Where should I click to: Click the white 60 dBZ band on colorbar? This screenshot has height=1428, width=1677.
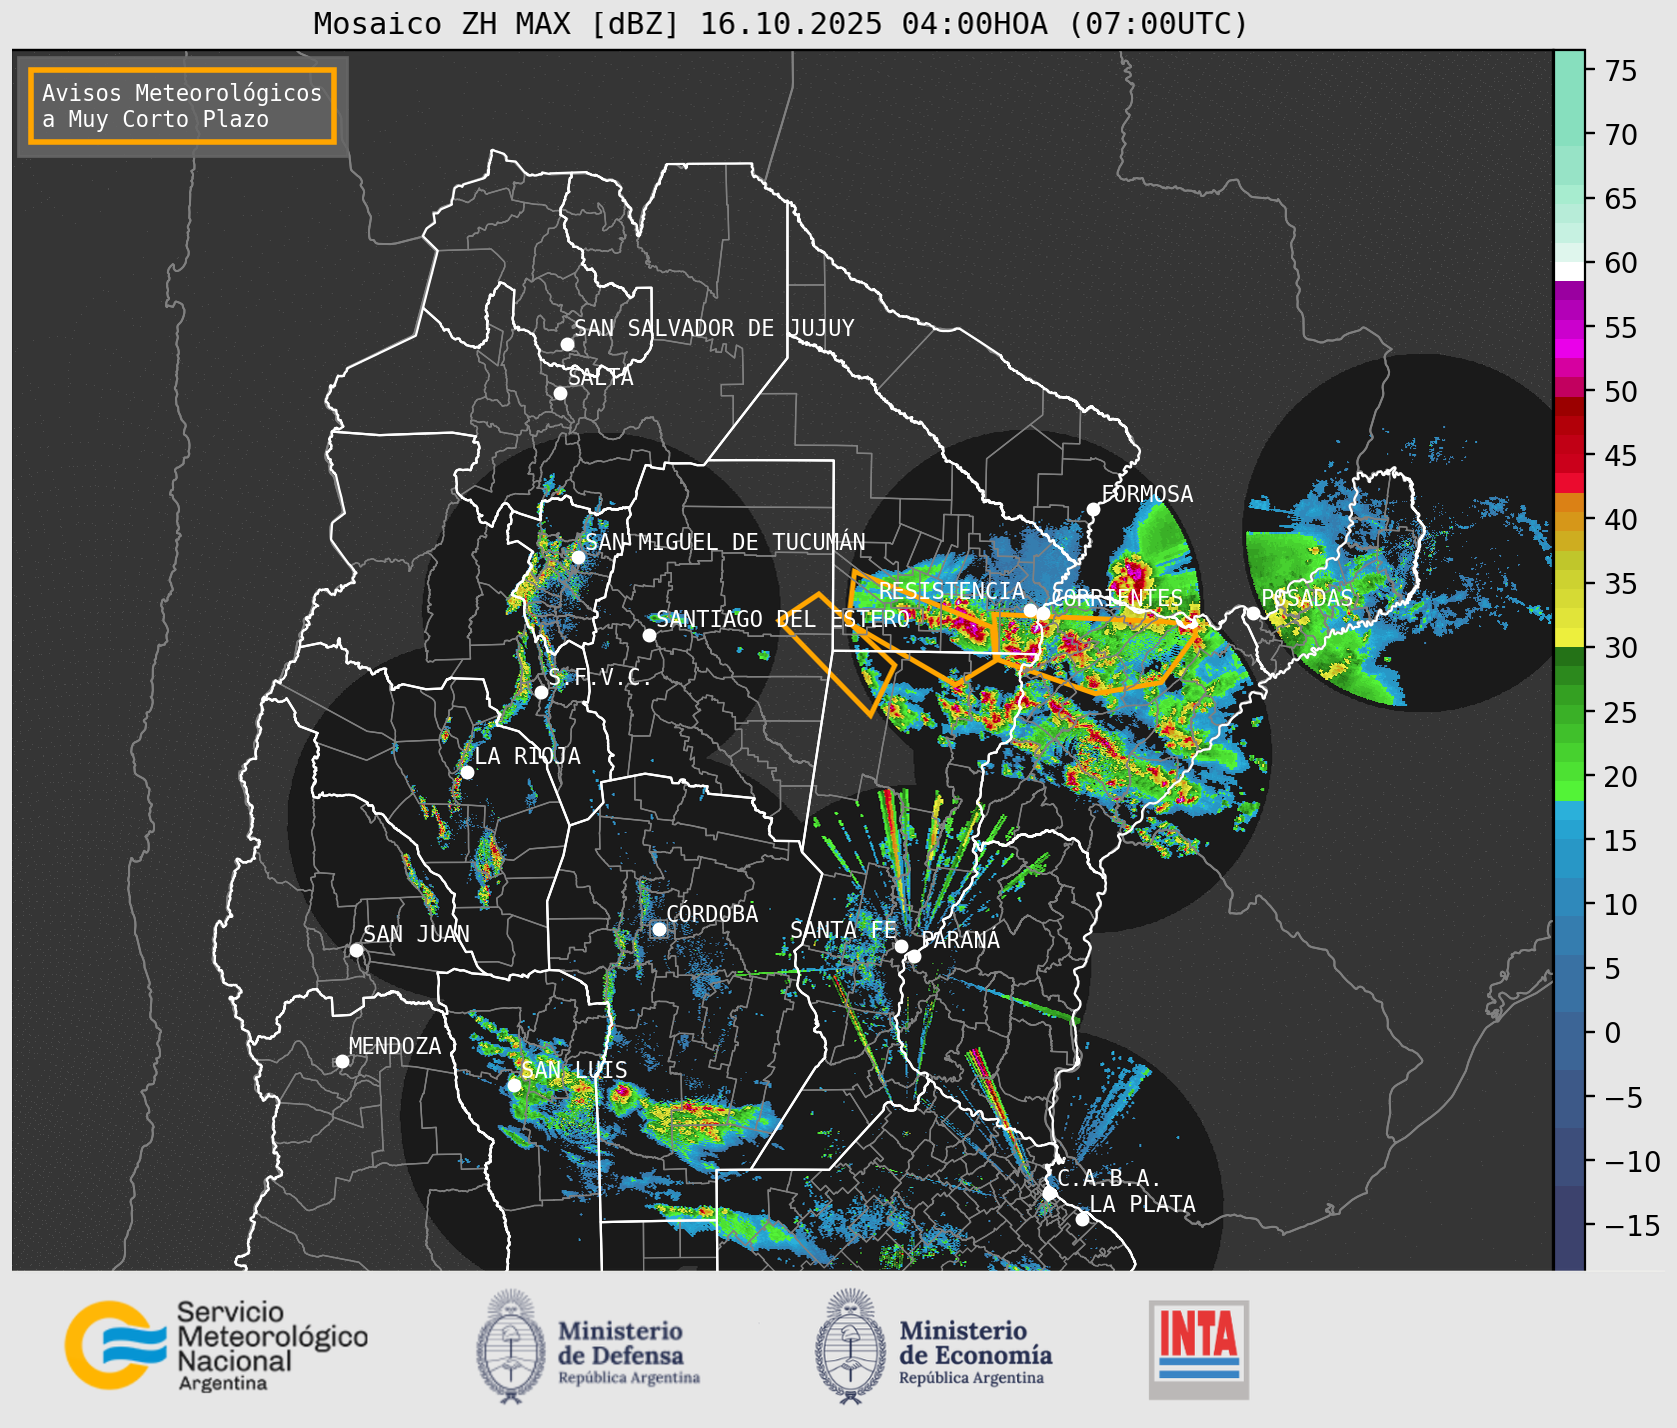pos(1569,270)
